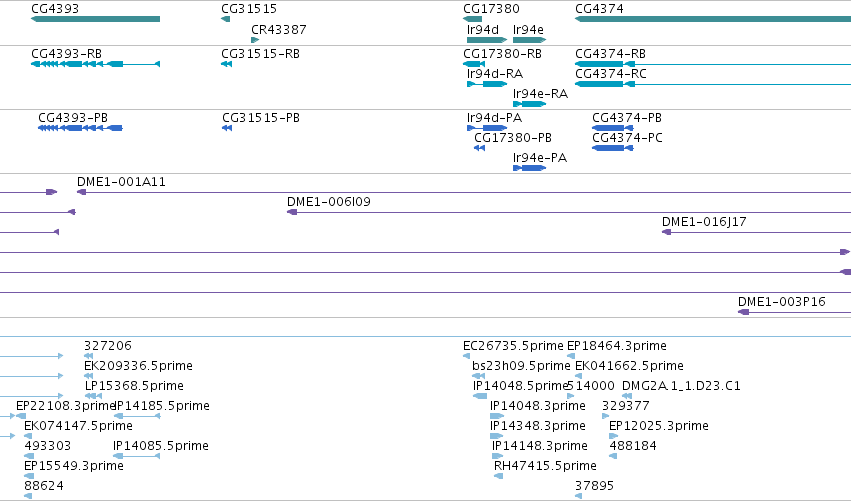Click the Ir94e-PA protein glyph
851x501 pixels.
(x=529, y=168)
